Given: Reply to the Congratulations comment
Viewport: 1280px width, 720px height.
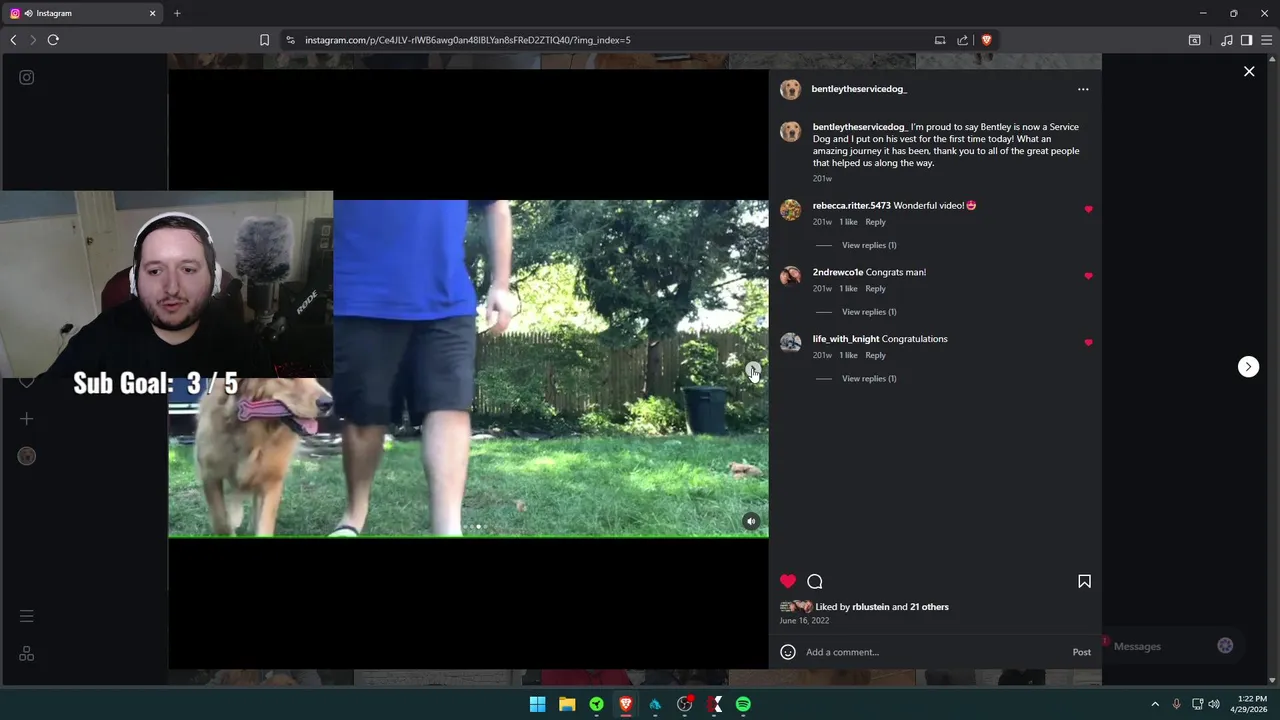Looking at the screenshot, I should point(875,355).
